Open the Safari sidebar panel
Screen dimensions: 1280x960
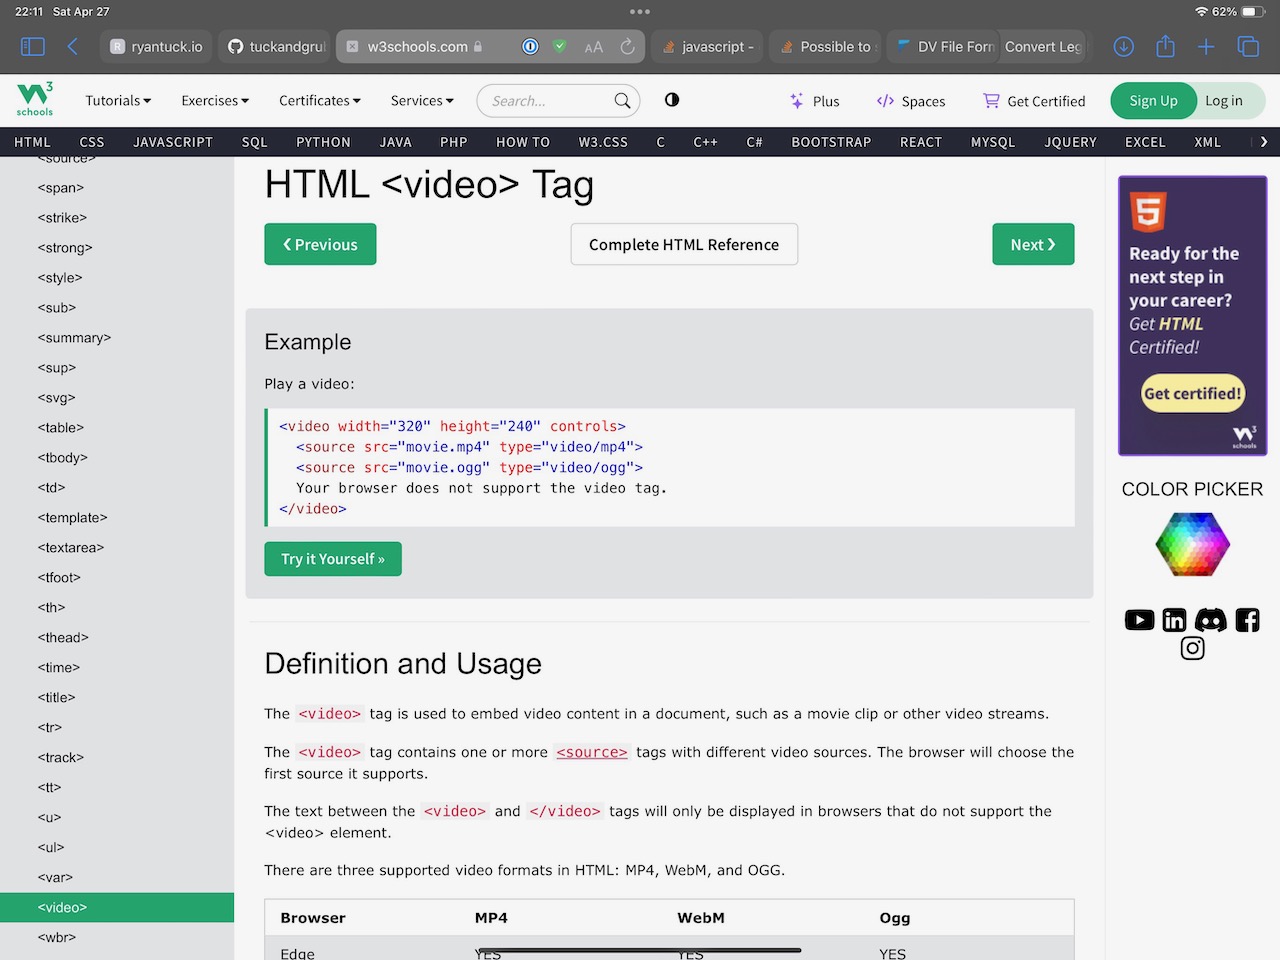point(33,46)
